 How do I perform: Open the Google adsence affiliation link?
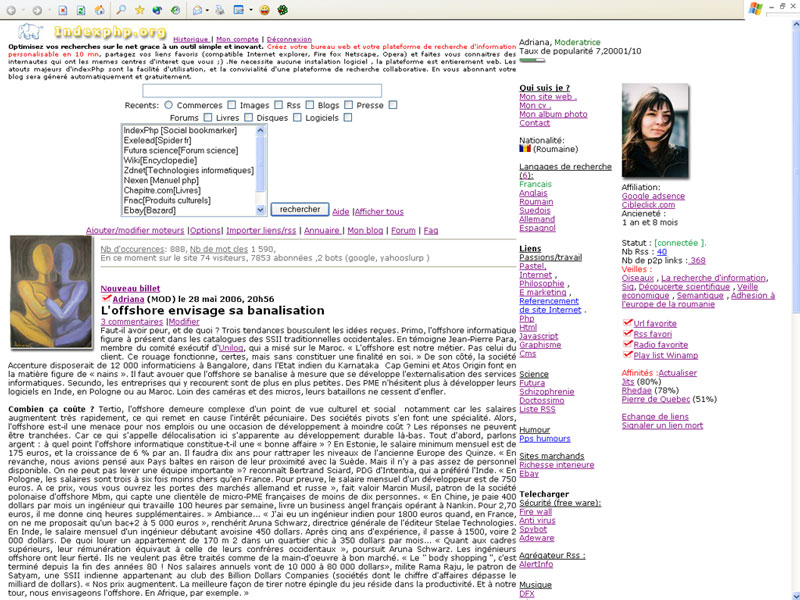tap(653, 196)
